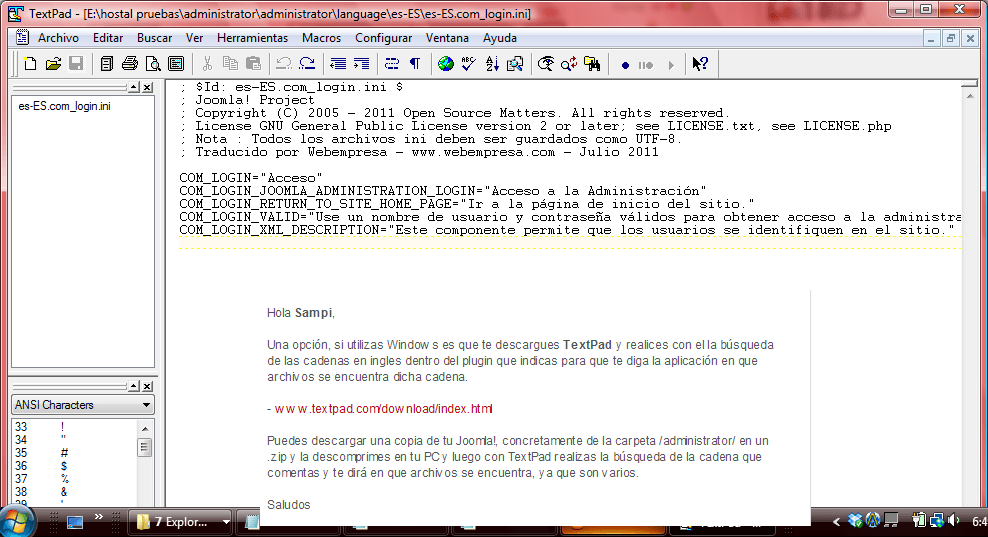This screenshot has width=988, height=537.
Task: Undo the last edit with the Undo arrow
Action: [x=284, y=64]
